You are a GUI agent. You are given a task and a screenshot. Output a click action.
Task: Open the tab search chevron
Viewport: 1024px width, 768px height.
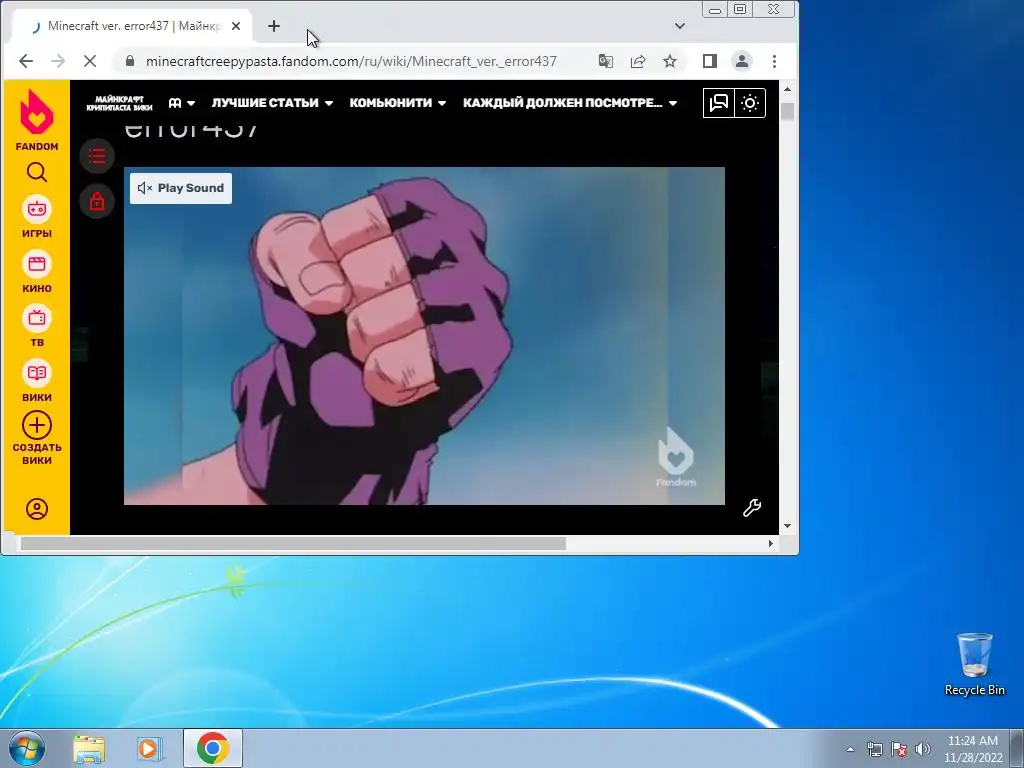coord(680,26)
